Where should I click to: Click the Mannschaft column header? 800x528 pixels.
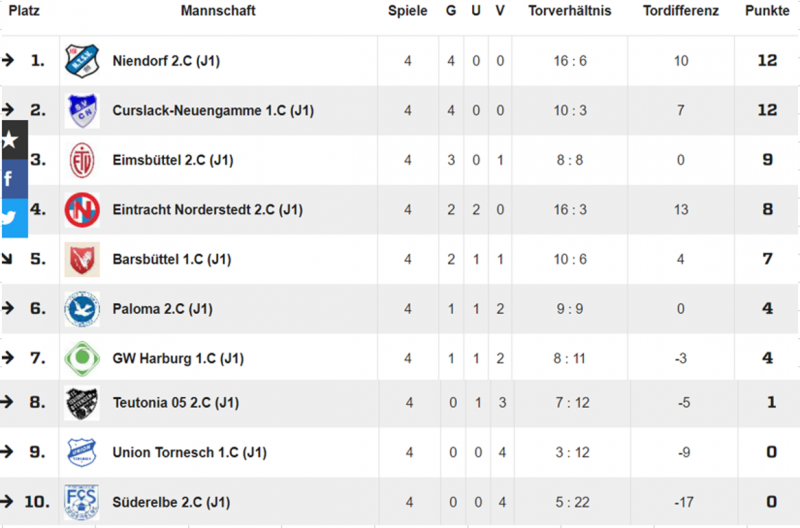tap(218, 11)
